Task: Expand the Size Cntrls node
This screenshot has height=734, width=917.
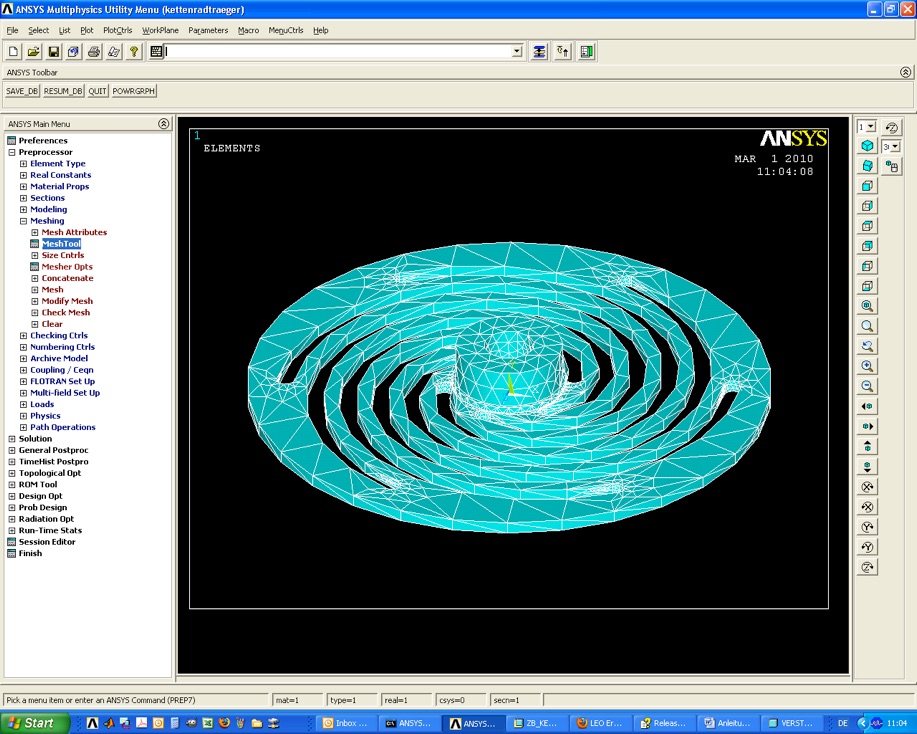Action: point(35,256)
